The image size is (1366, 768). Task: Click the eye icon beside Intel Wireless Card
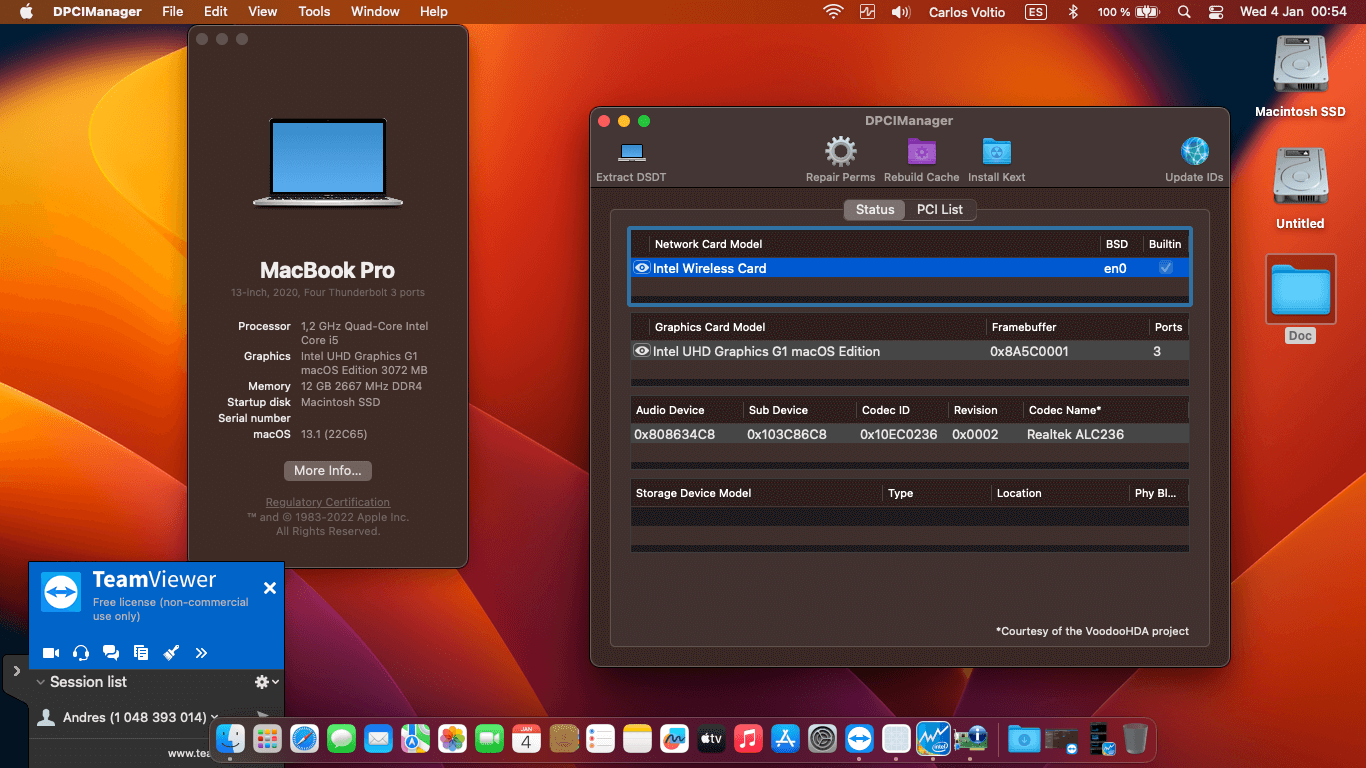642,268
